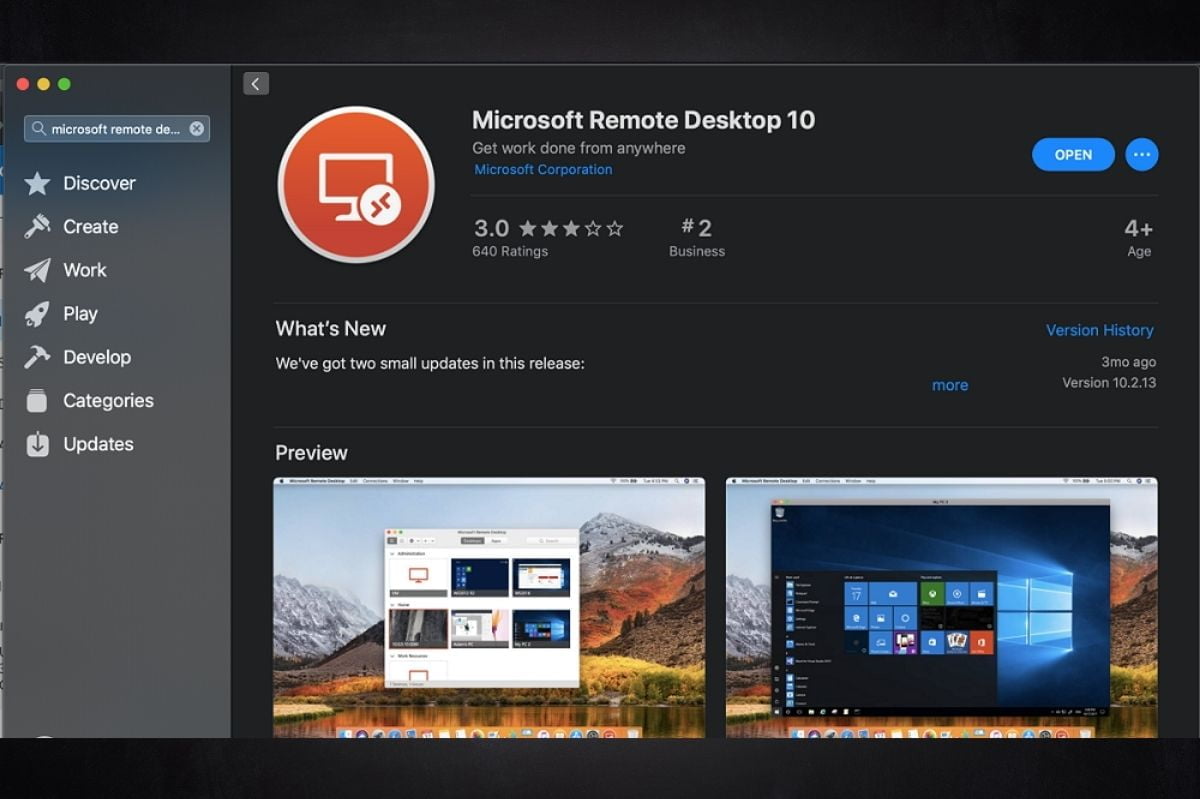
Task: Open the Microsoft Corporation developer link
Action: [x=543, y=170]
